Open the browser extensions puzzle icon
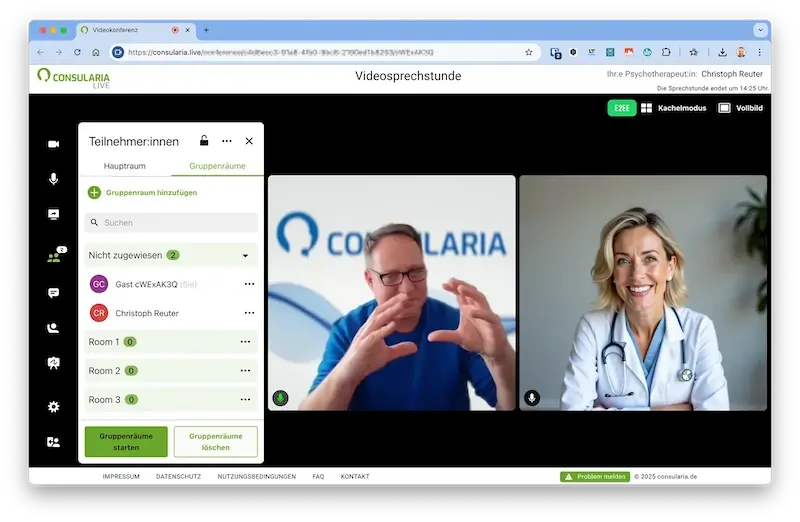Screen dimensions: 800x522 click(666, 52)
